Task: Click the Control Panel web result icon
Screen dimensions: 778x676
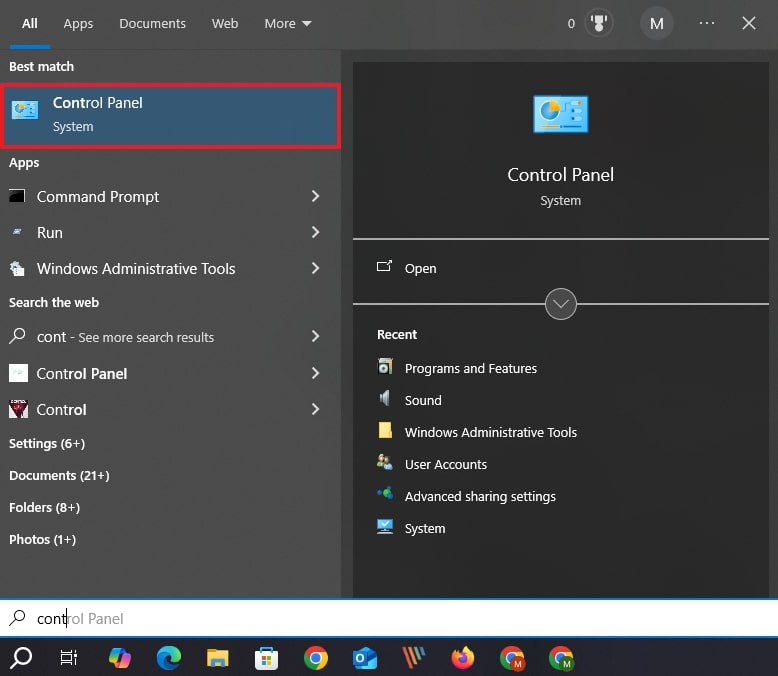Action: point(18,373)
